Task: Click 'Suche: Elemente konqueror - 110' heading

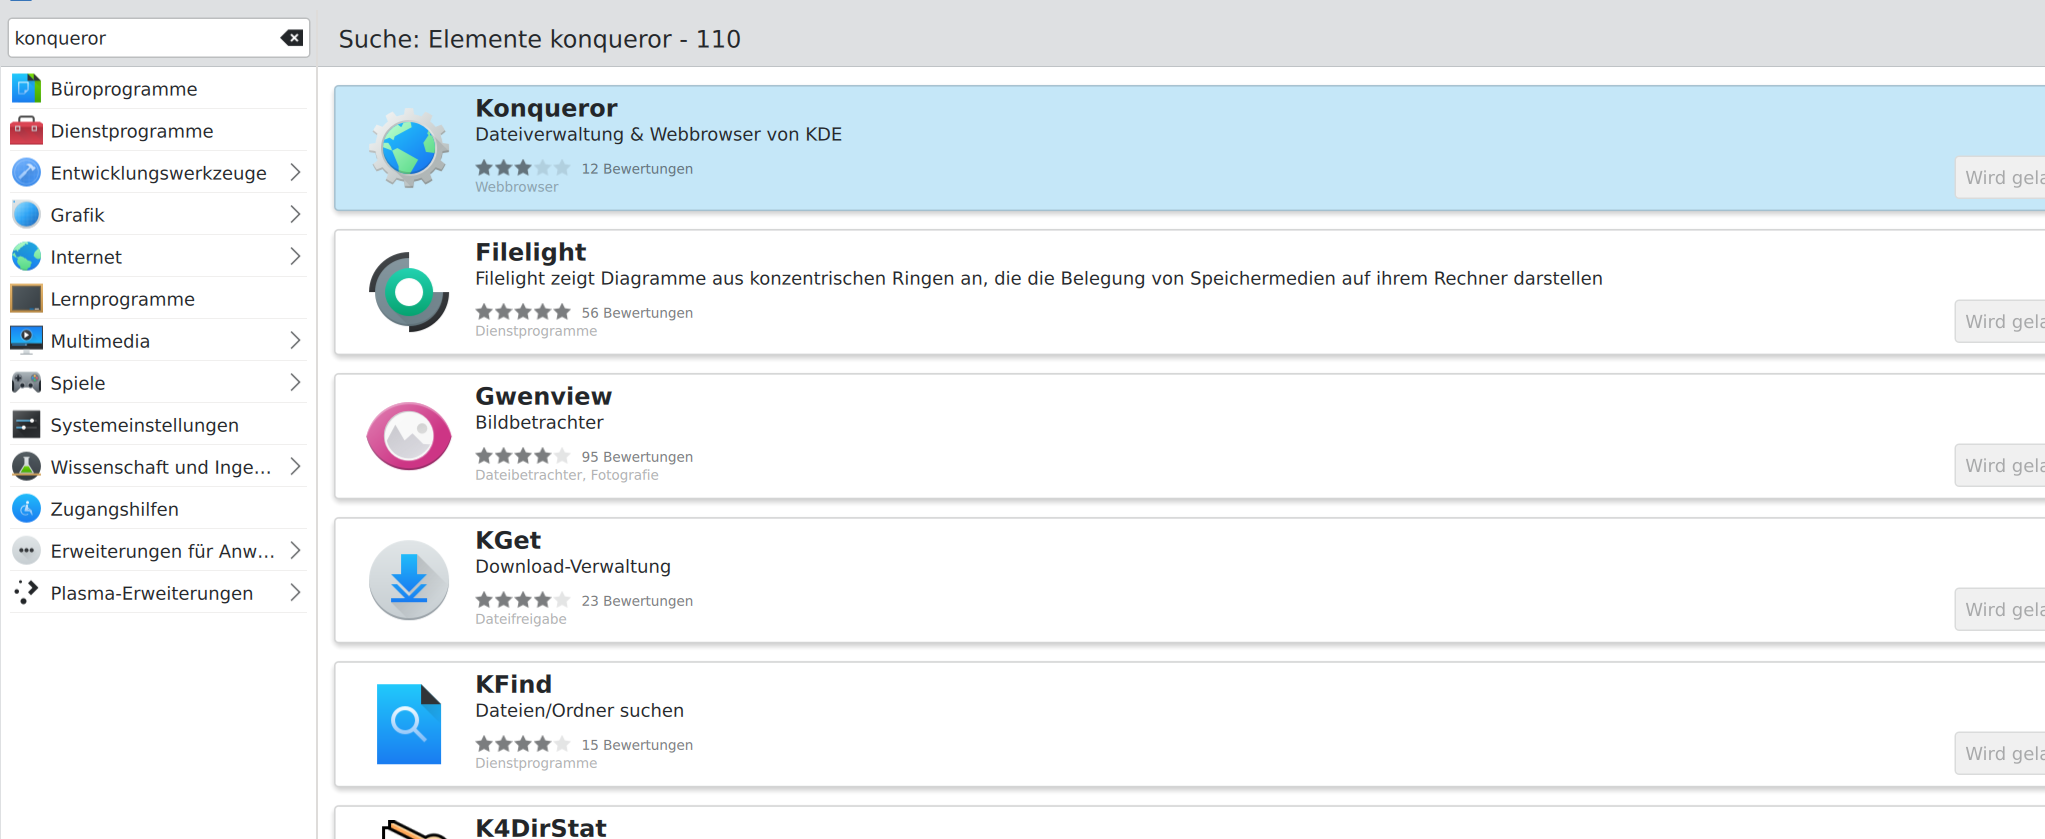Action: pyautogui.click(x=540, y=39)
